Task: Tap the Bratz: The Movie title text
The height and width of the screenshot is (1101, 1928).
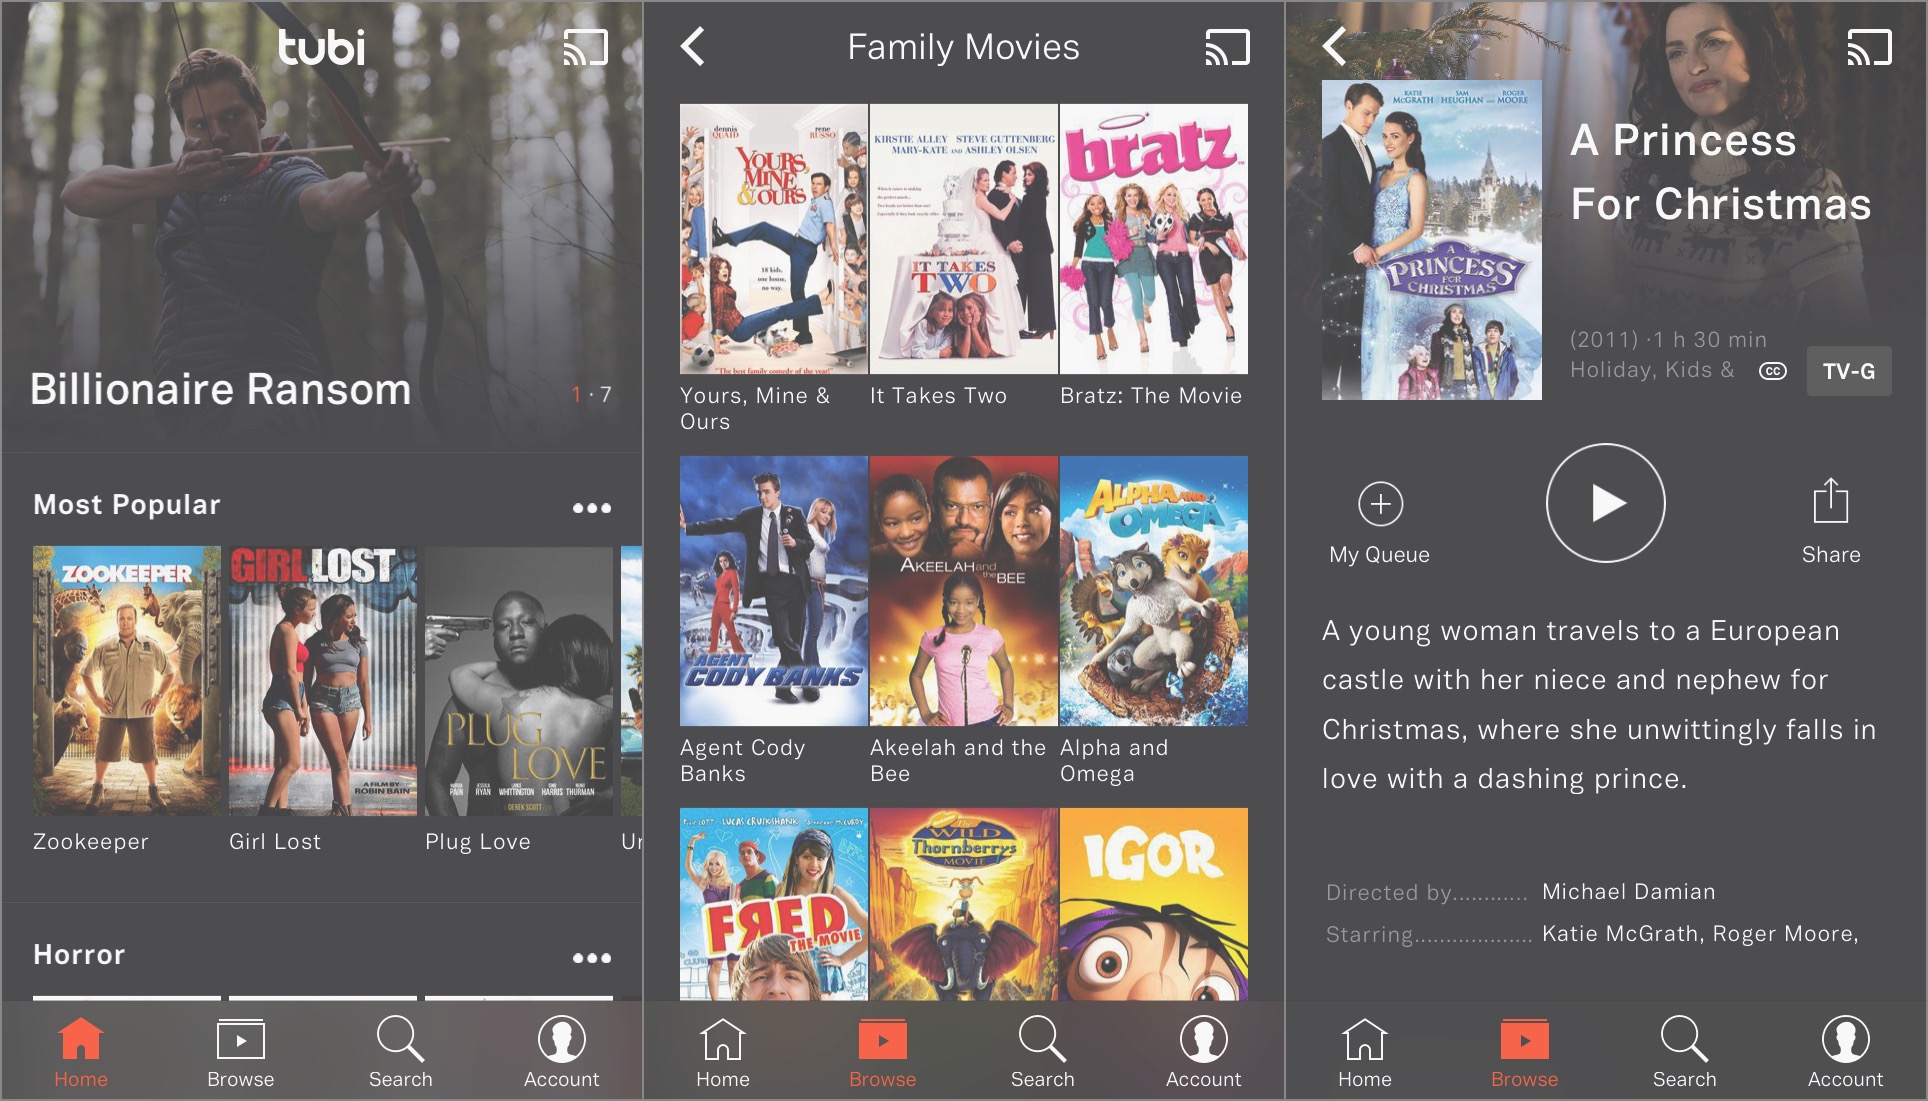Action: [x=1151, y=395]
